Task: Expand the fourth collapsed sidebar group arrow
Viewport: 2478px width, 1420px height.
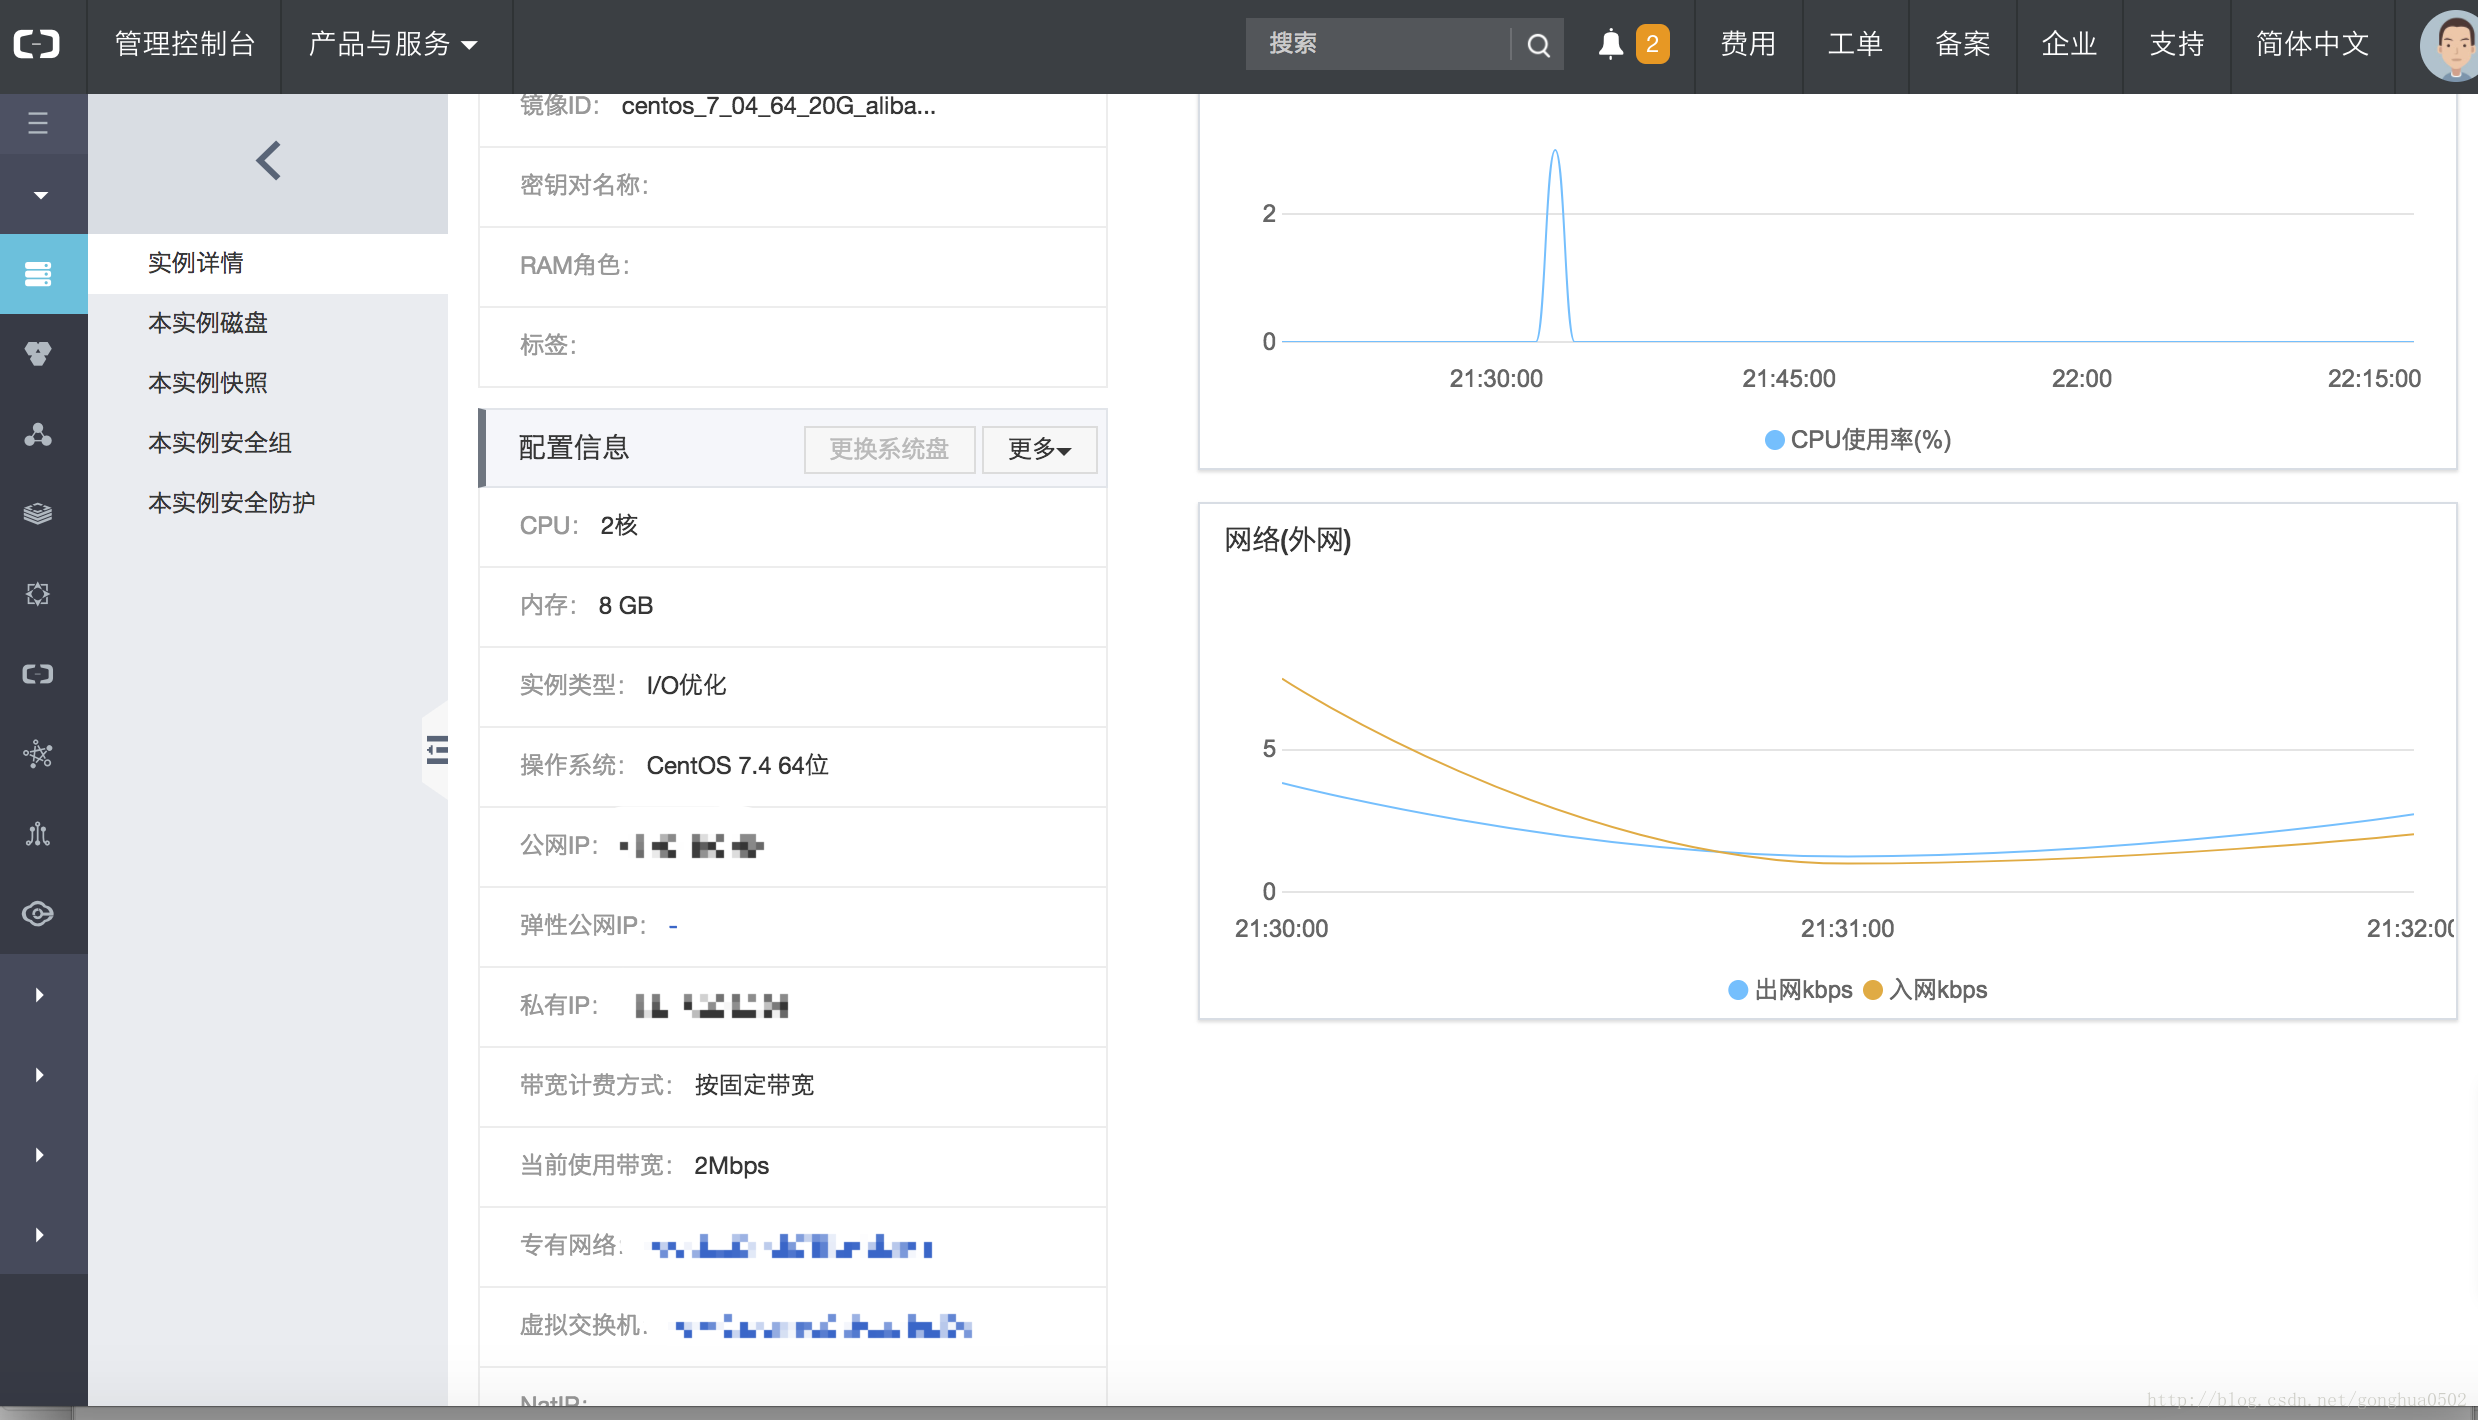Action: pos(39,1235)
